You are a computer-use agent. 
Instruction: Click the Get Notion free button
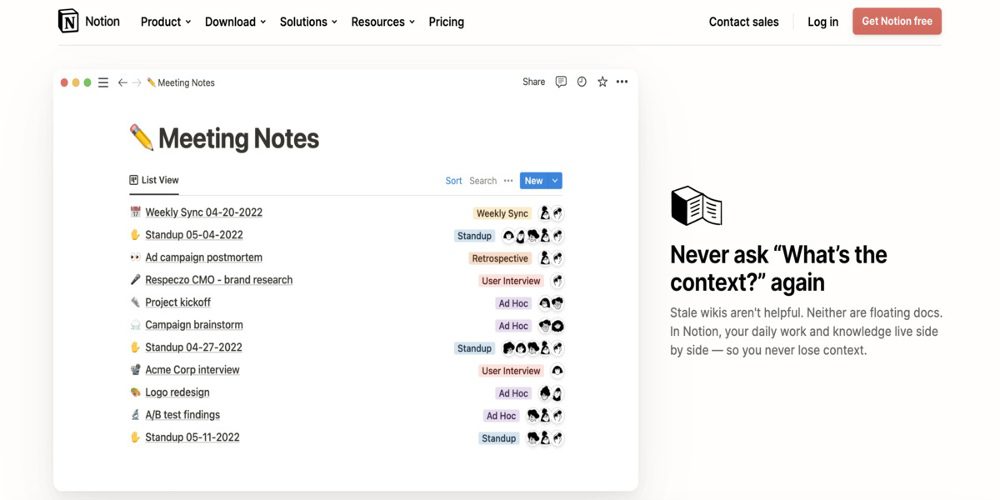click(897, 21)
